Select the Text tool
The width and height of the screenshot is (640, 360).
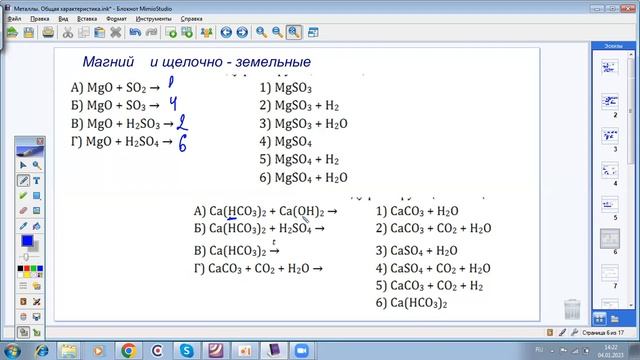(37, 180)
